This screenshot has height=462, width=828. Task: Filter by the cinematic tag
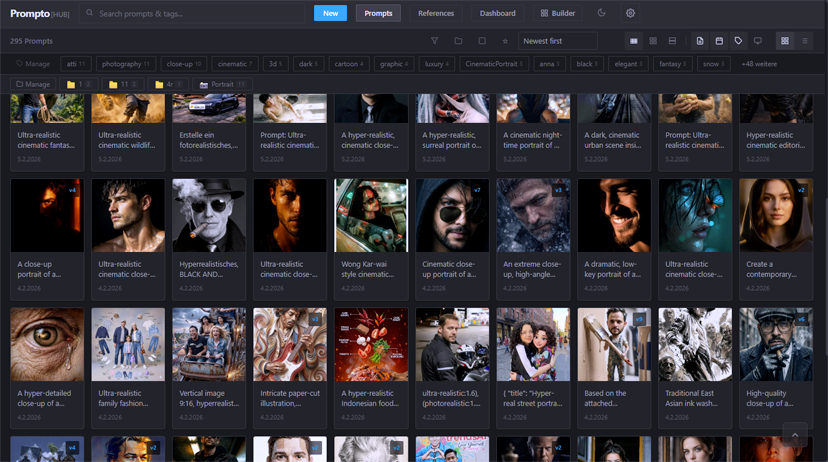click(235, 64)
